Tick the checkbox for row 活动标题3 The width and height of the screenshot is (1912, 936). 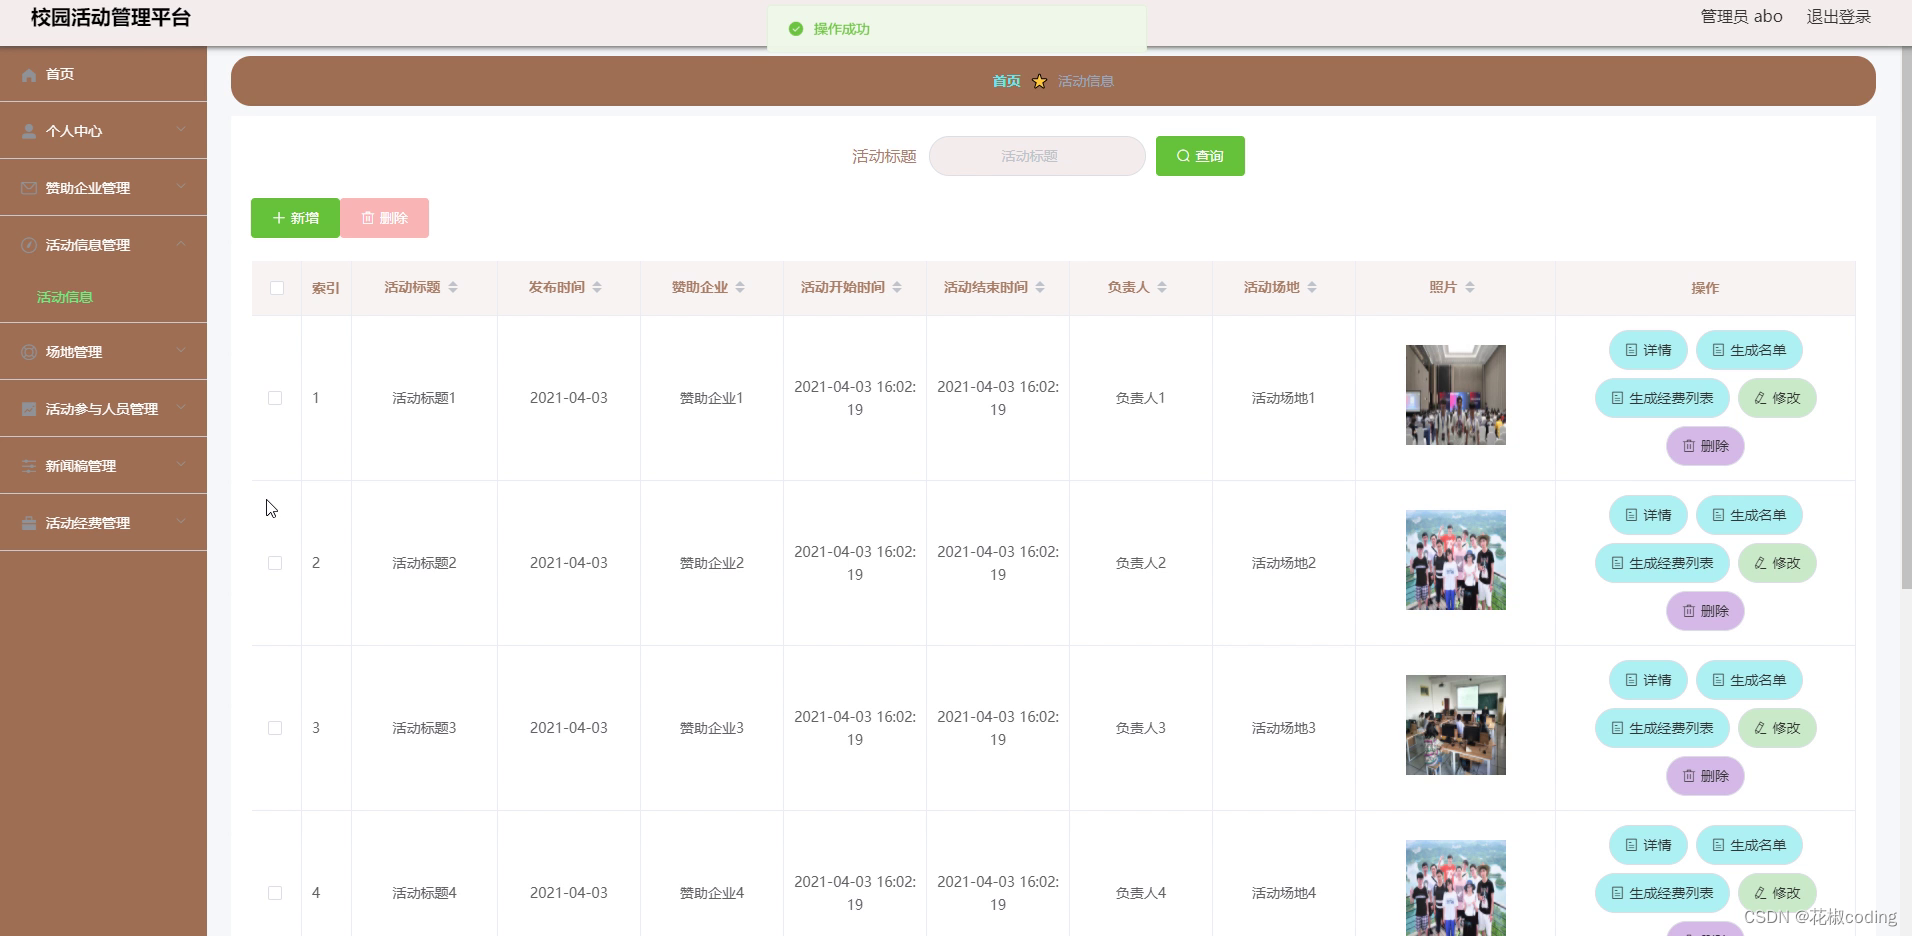[275, 728]
